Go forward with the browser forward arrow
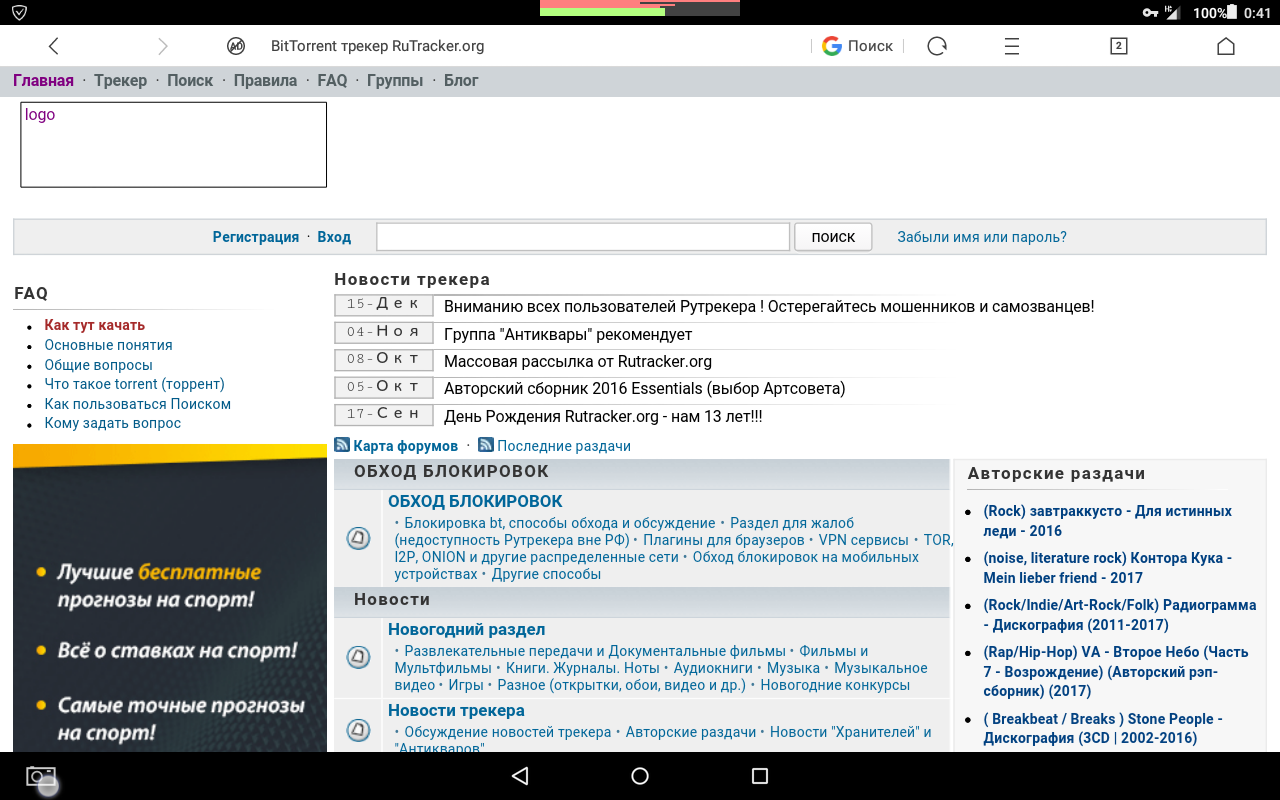 (x=163, y=46)
